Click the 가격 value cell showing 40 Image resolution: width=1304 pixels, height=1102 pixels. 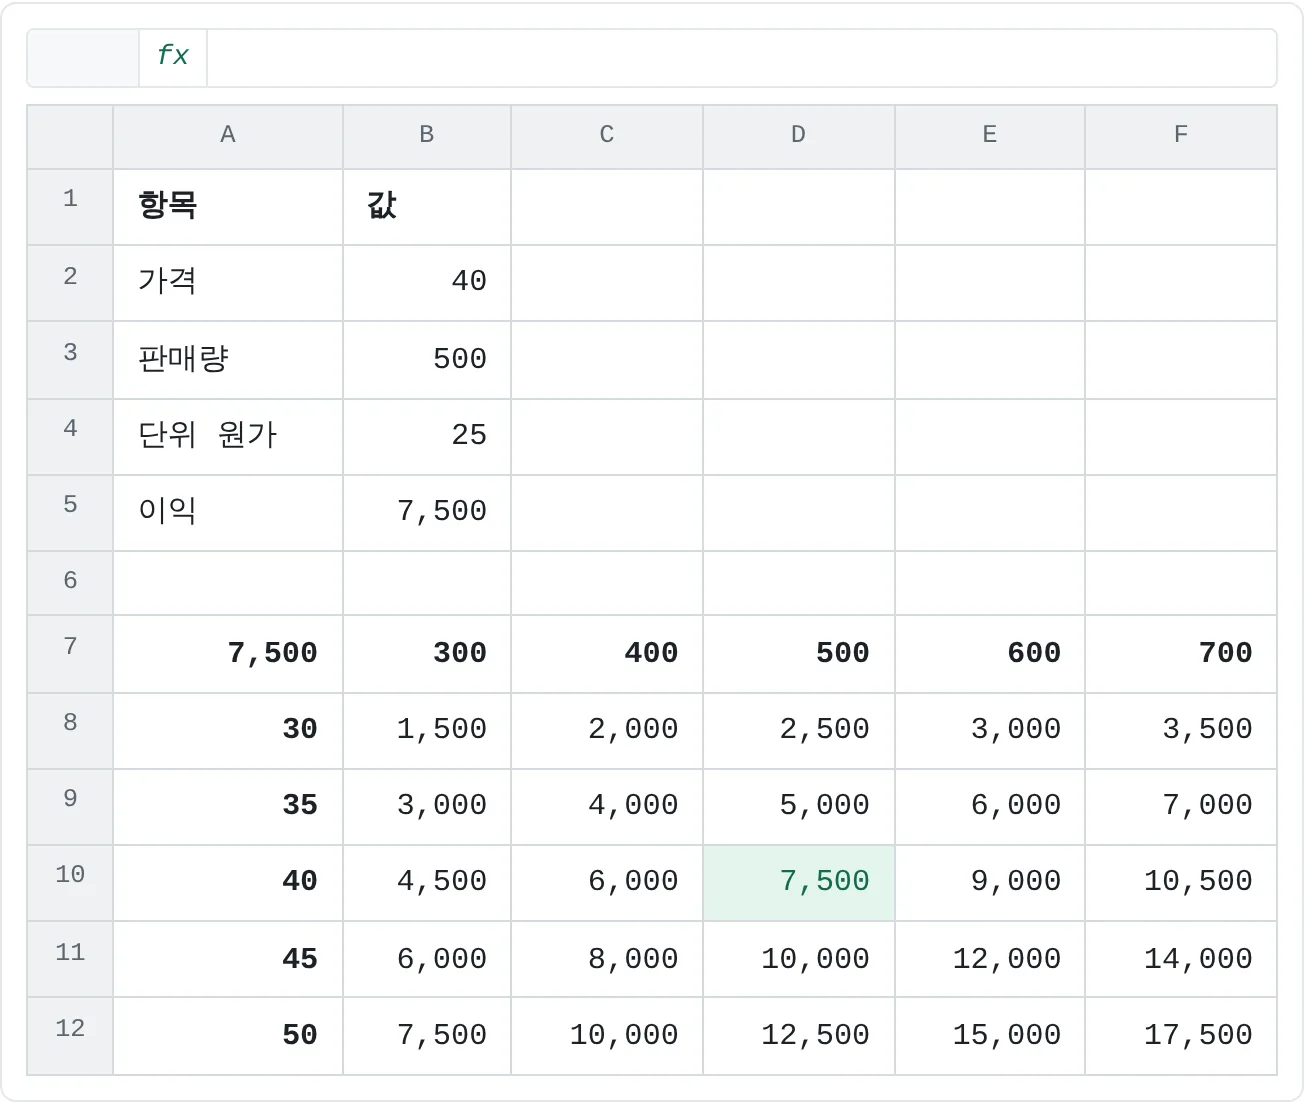427,283
